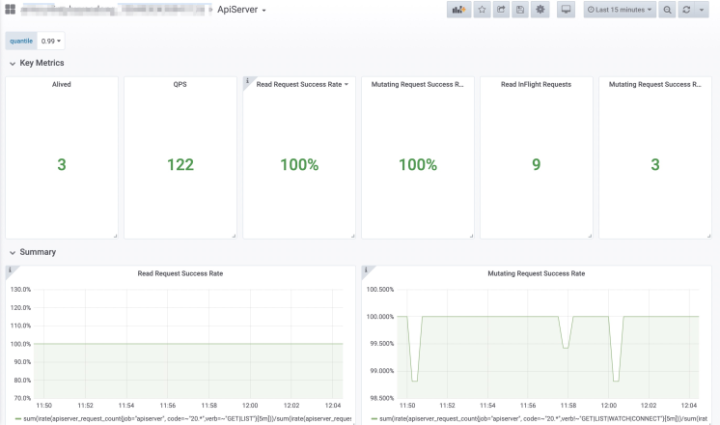720x425 pixels.
Task: Open the Grafana dashboards grid icon
Action: (10, 9)
